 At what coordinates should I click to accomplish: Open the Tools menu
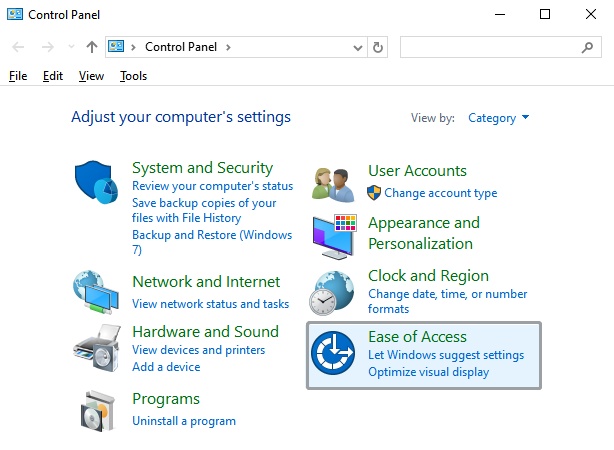[x=134, y=76]
